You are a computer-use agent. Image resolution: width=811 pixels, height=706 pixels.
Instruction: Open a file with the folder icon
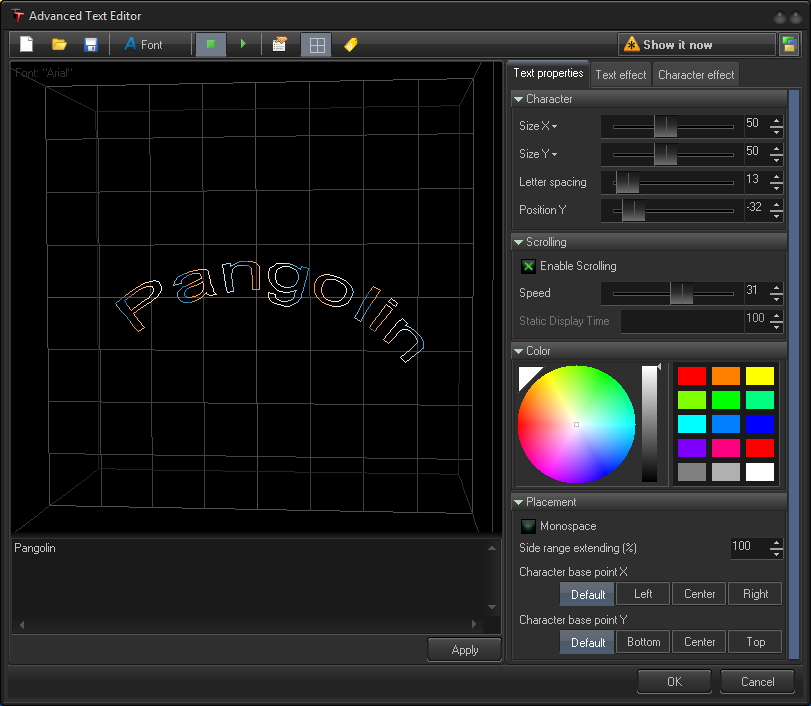59,44
